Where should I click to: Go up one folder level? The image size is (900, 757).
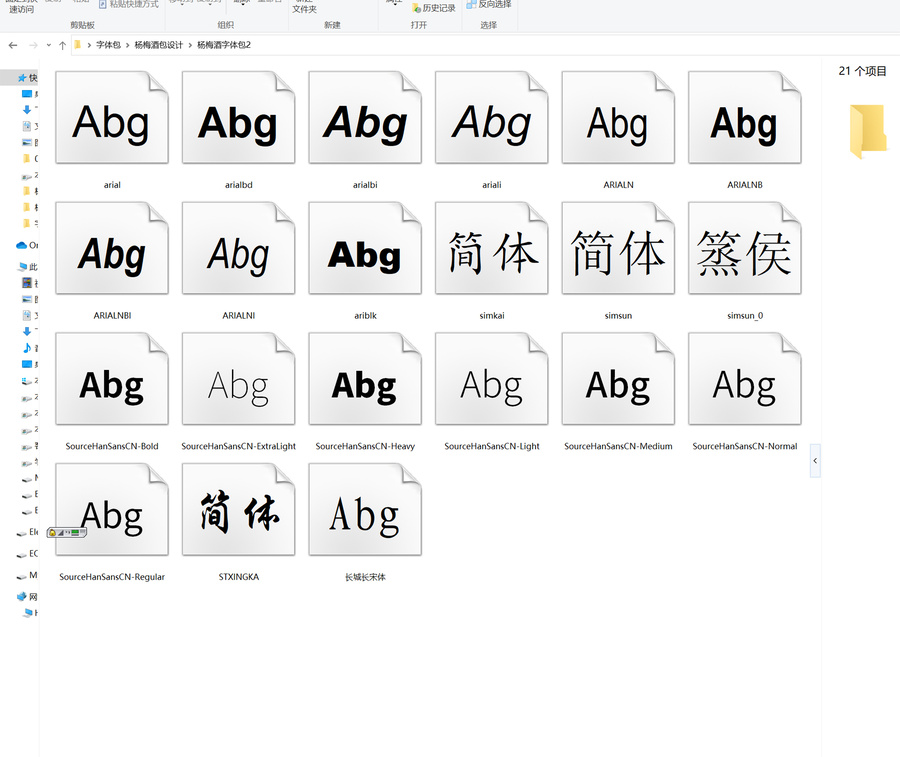click(x=62, y=45)
